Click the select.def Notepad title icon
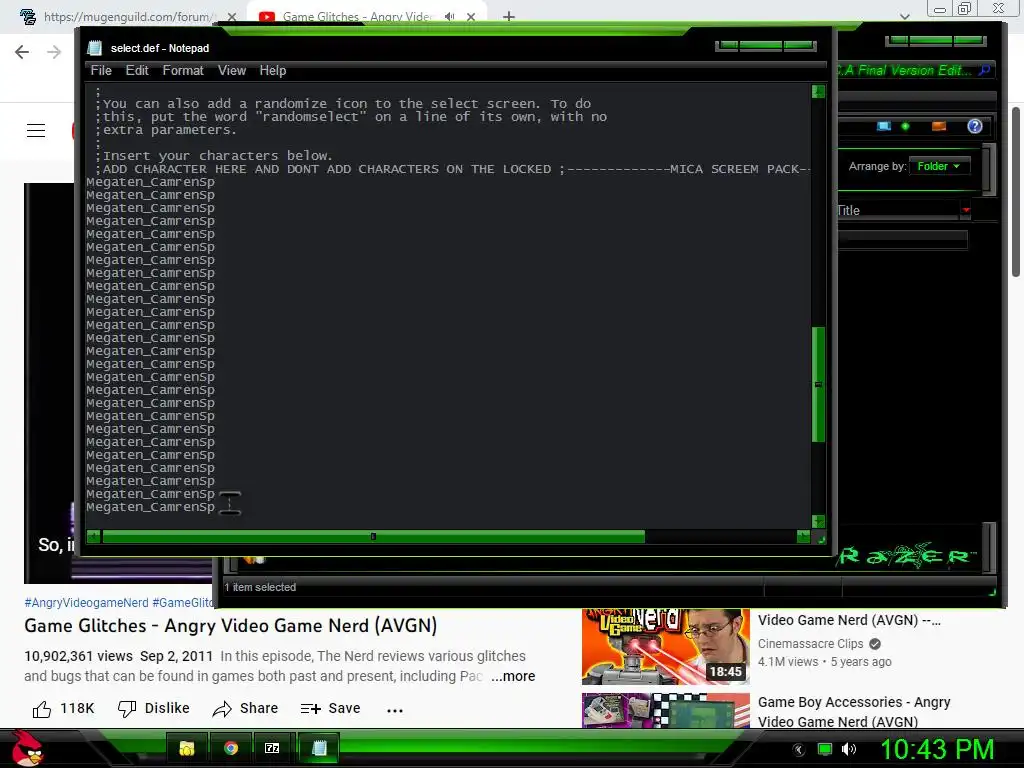Screen dimensions: 1024x768 coord(95,48)
